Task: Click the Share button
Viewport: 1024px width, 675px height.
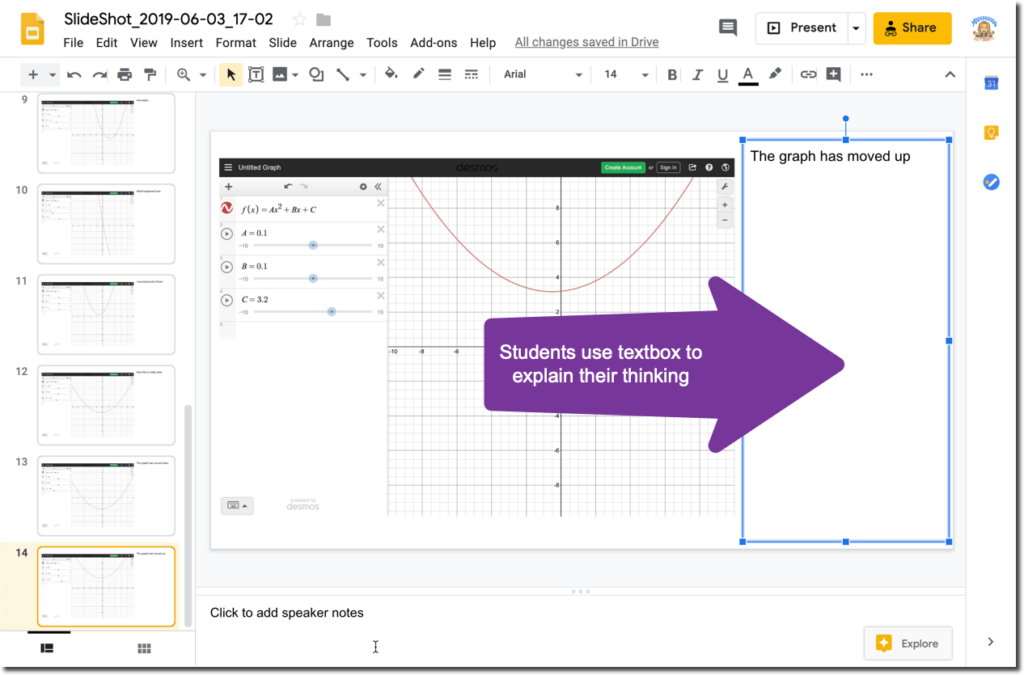Action: 911,28
